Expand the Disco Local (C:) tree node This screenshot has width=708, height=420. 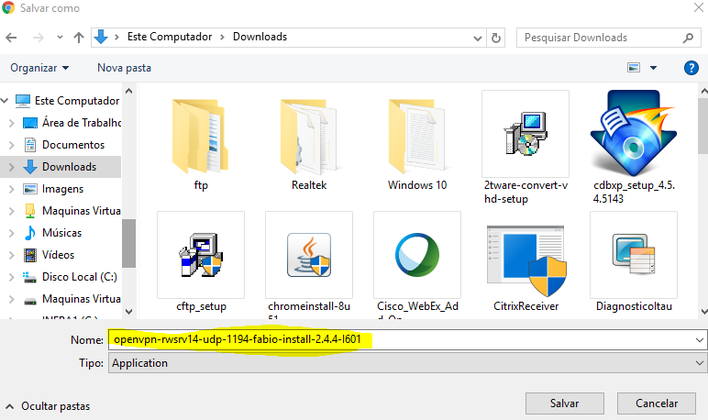coord(12,277)
